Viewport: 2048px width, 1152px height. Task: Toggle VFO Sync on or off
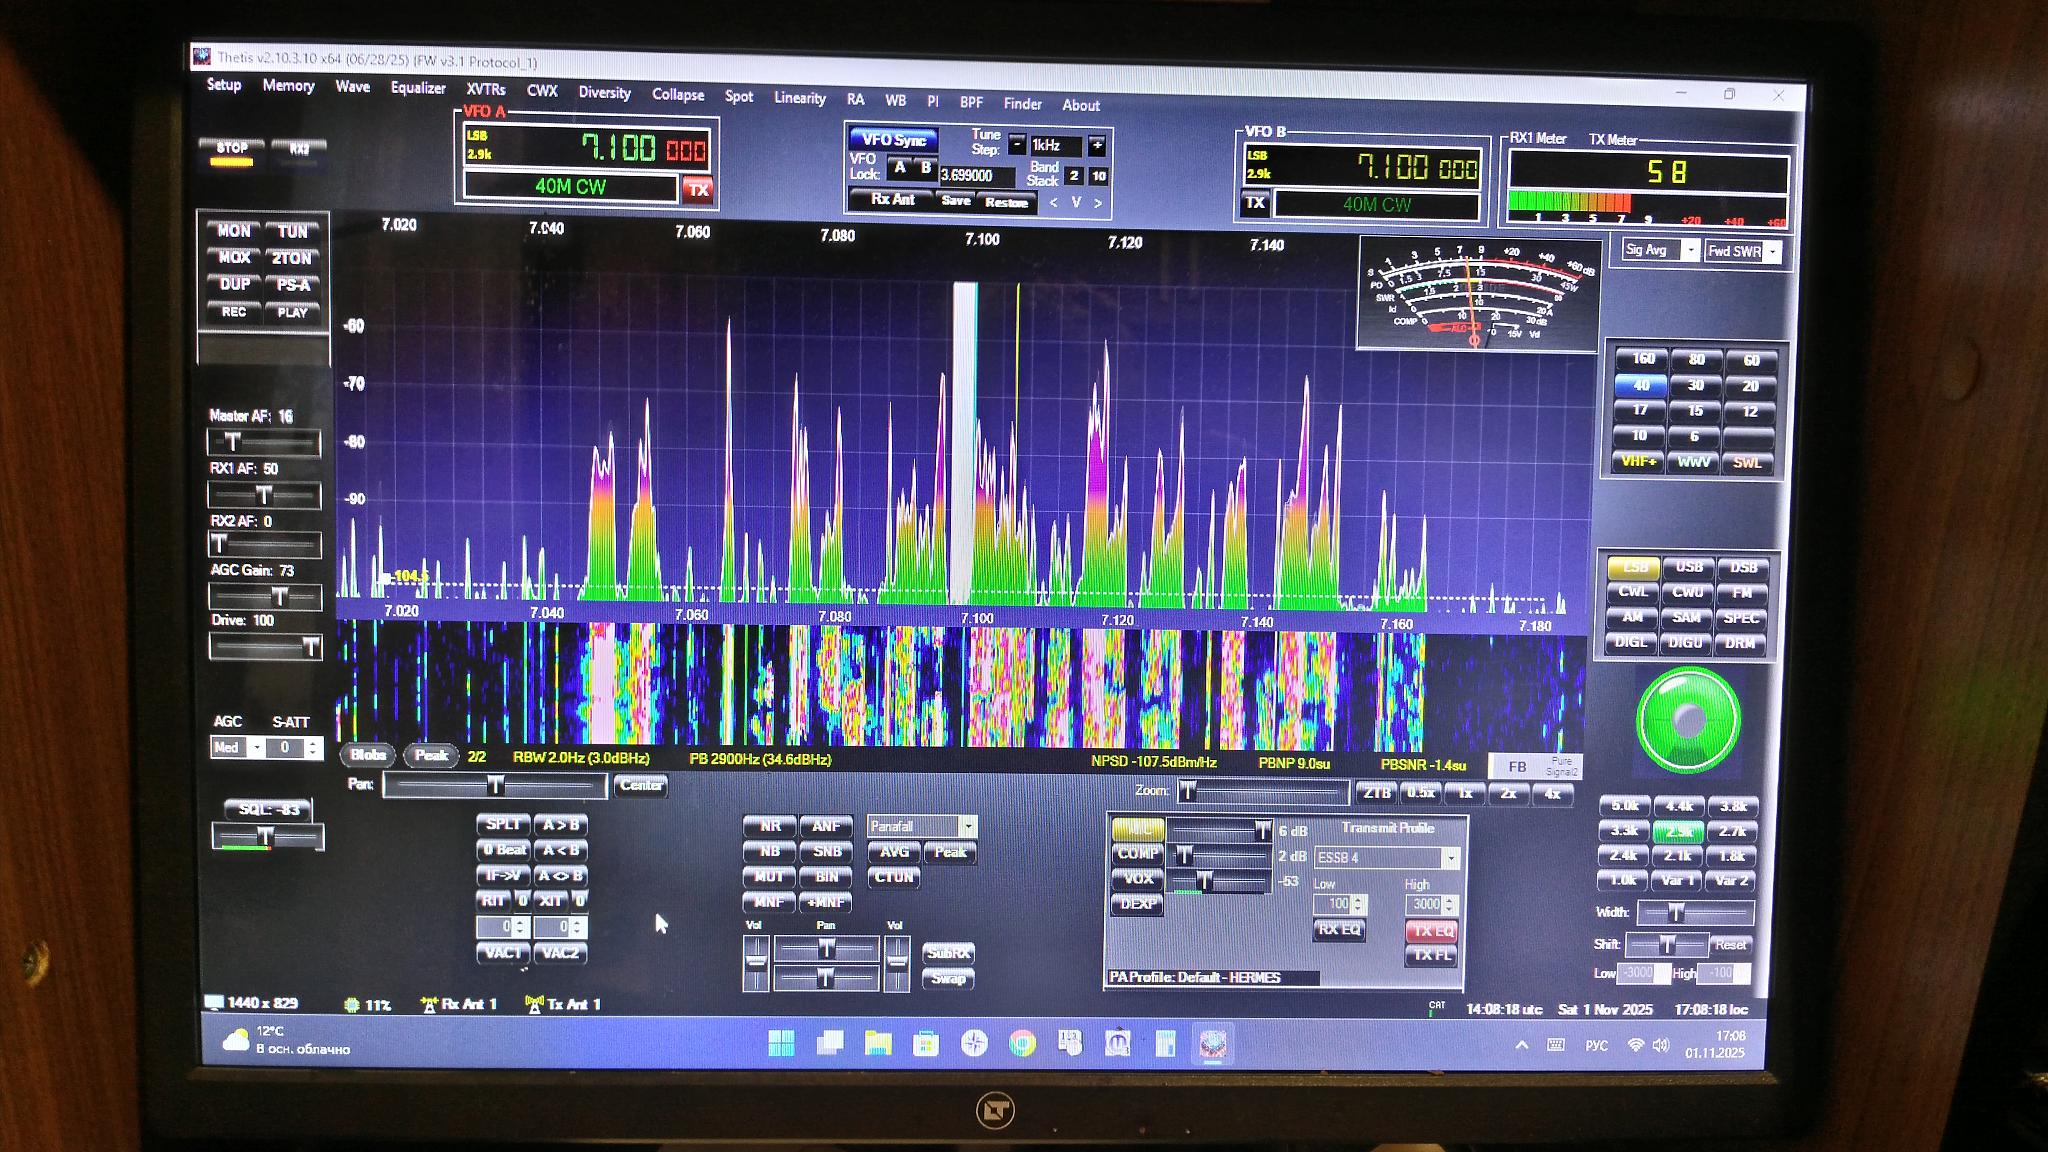893,140
